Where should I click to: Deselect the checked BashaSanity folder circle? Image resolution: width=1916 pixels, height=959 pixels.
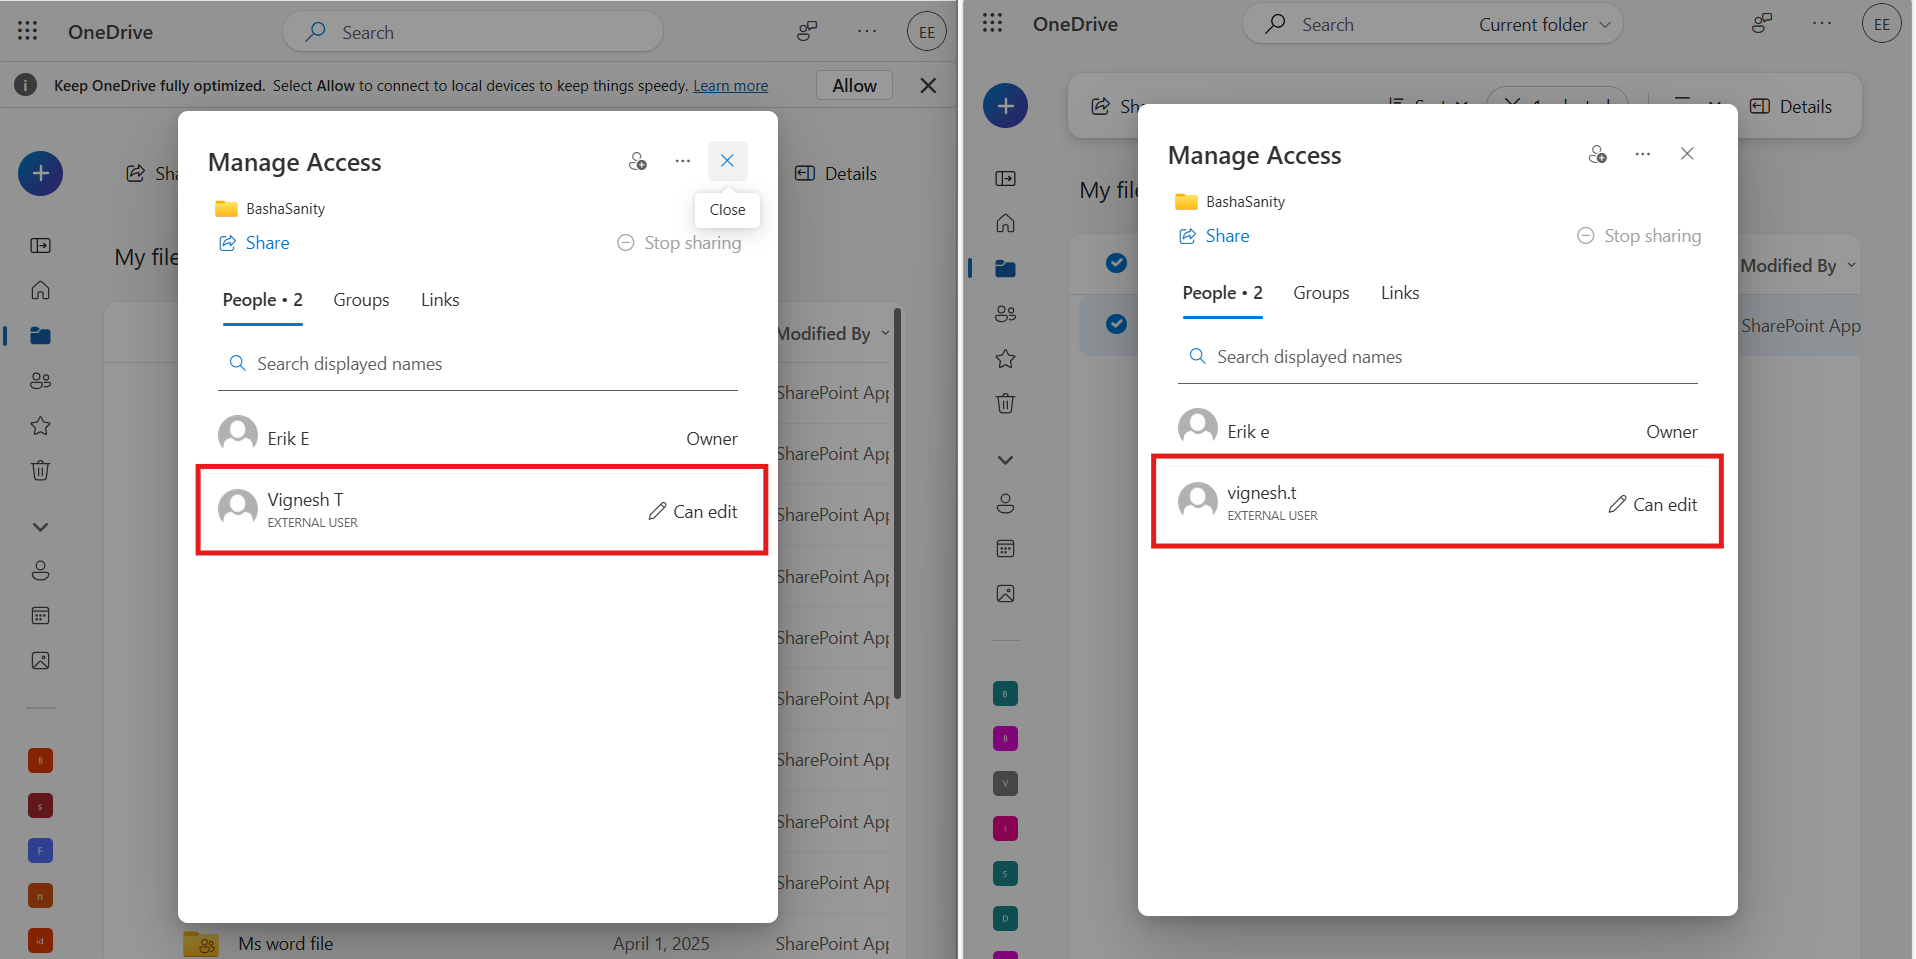[1117, 263]
